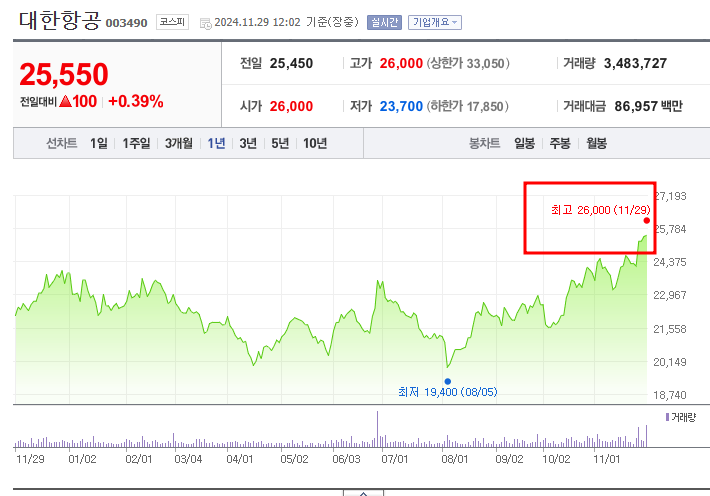Click the clock icon beside the date

[x=206, y=24]
